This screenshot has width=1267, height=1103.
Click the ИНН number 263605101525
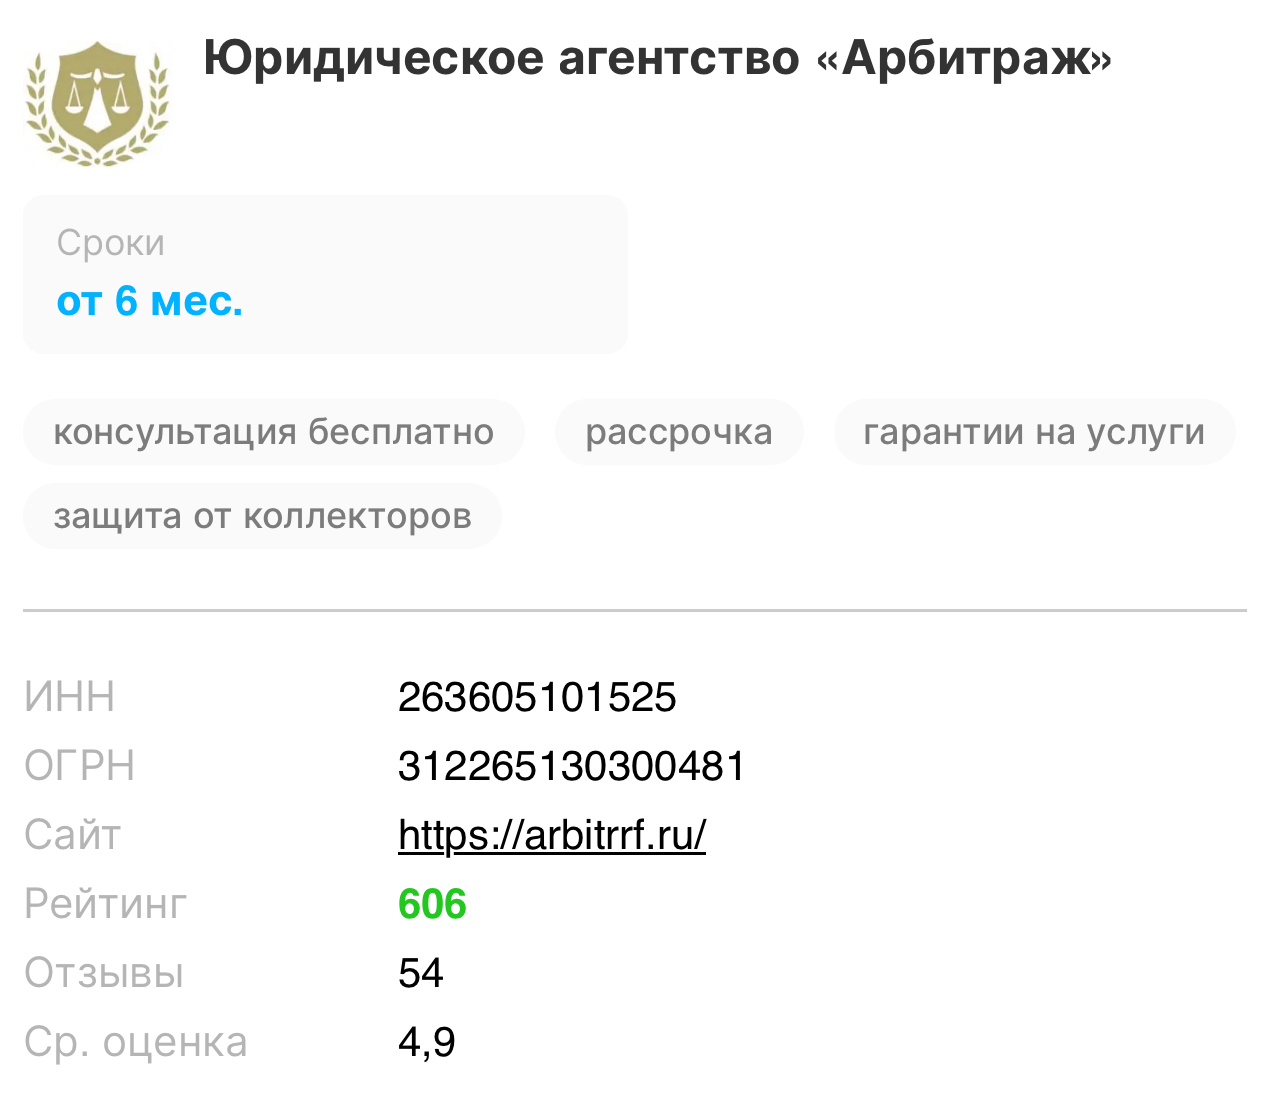pos(537,697)
